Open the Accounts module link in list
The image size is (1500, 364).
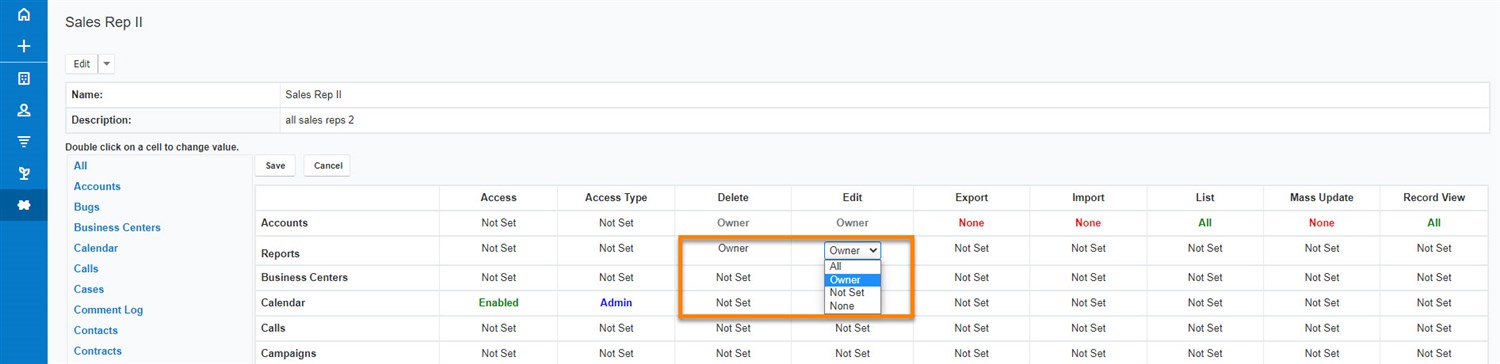coord(97,186)
